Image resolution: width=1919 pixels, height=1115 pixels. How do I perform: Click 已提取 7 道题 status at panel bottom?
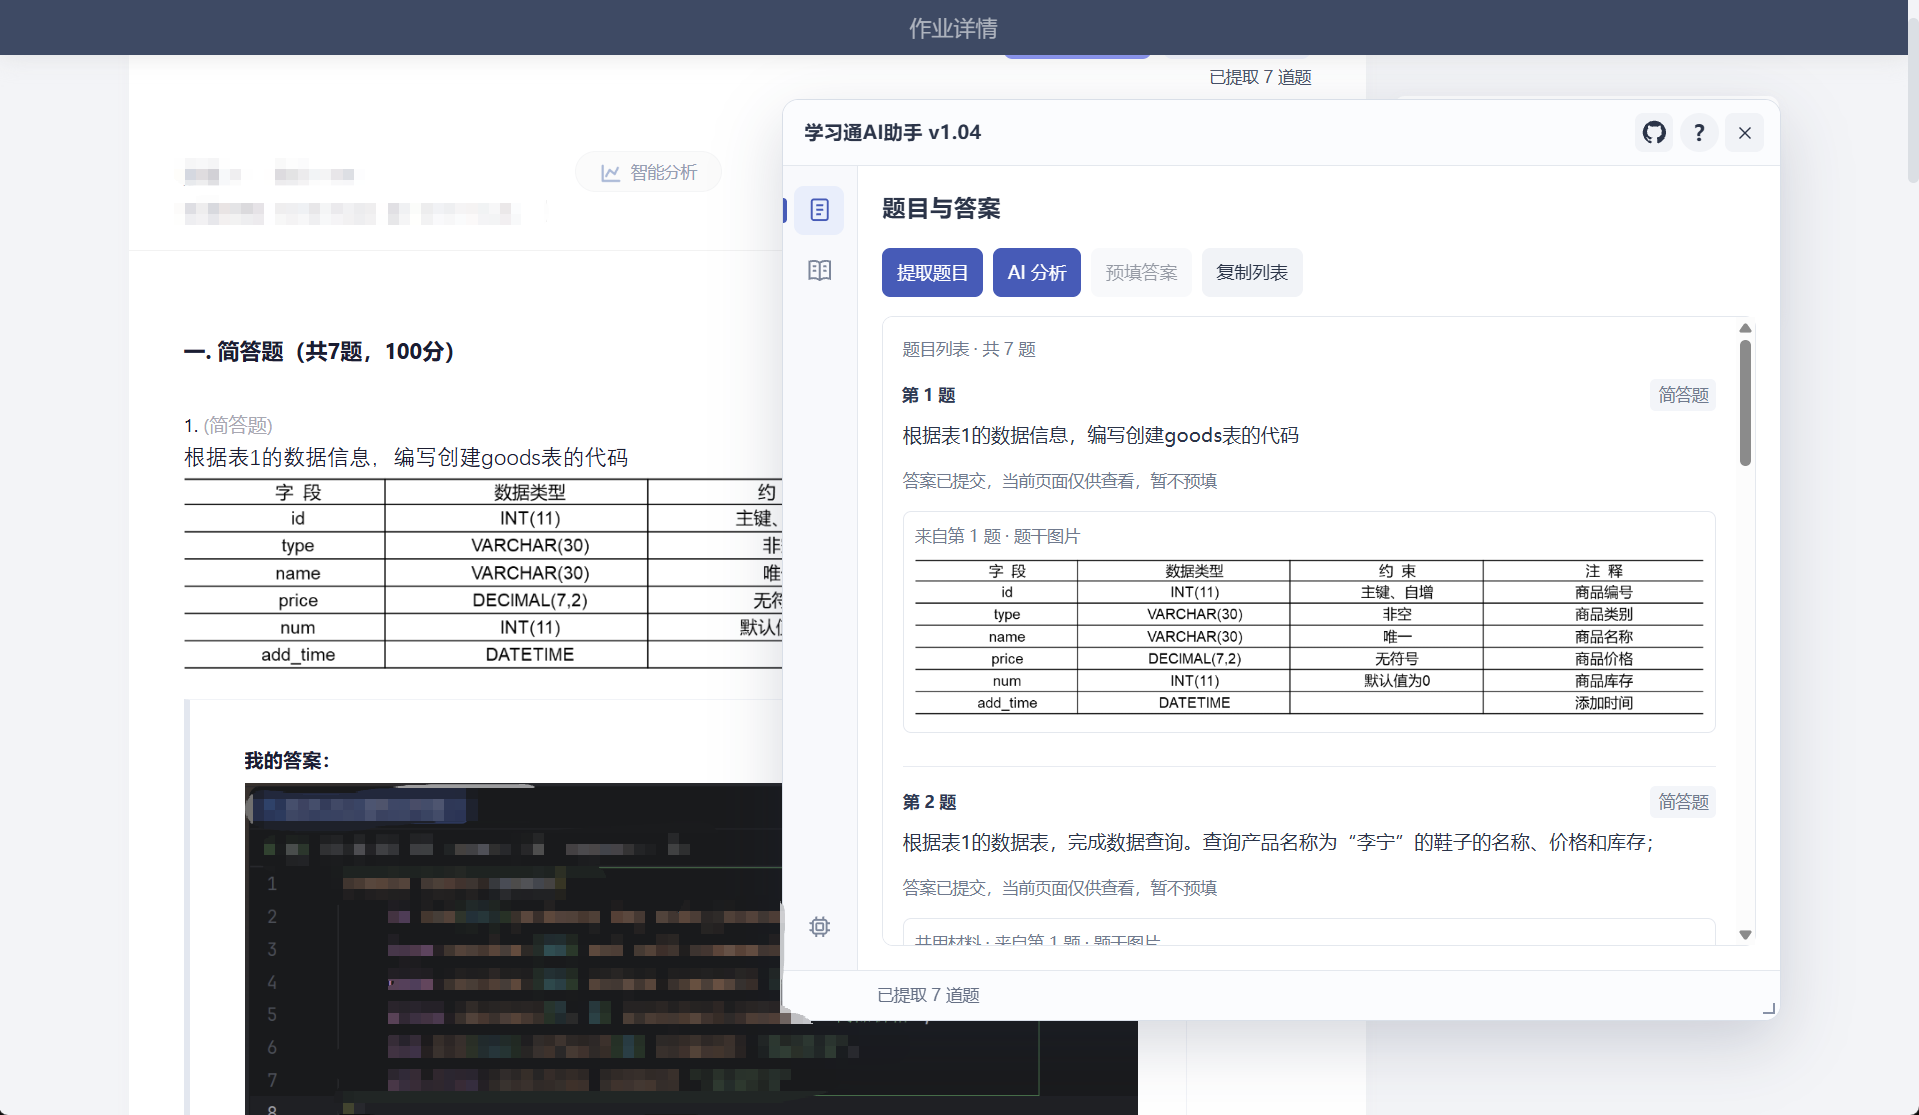coord(928,995)
